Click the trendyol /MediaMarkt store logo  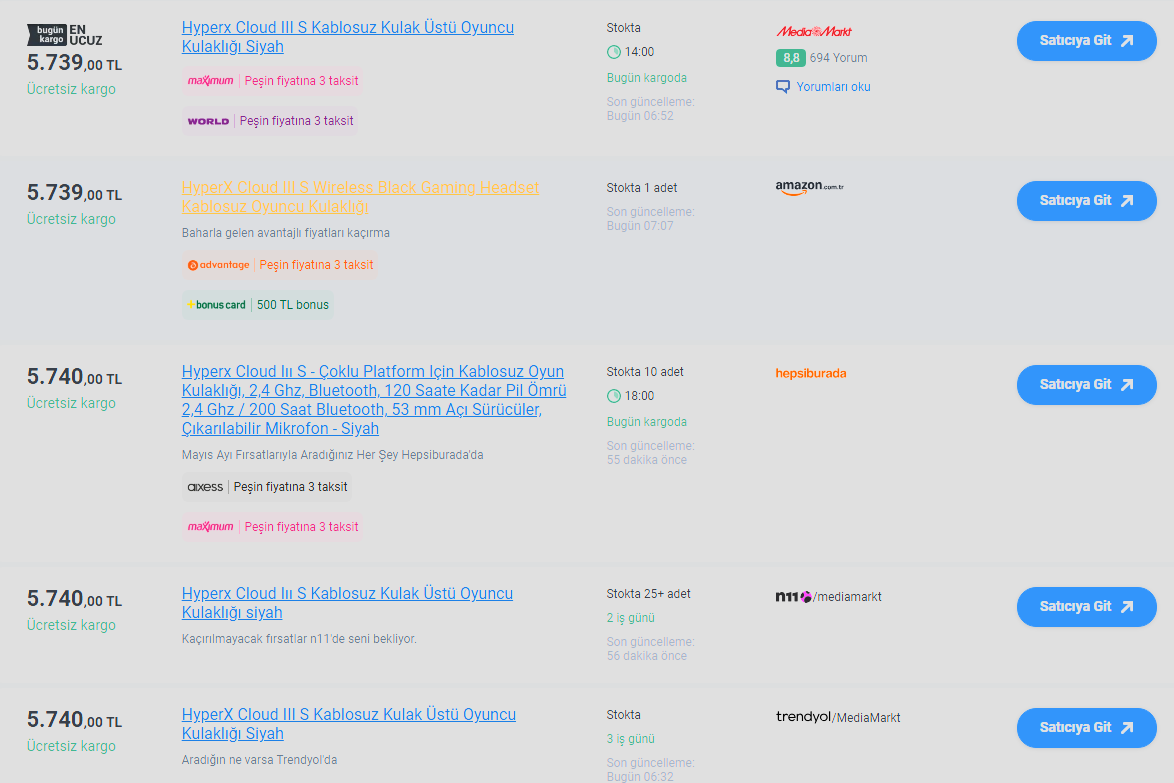[838, 717]
